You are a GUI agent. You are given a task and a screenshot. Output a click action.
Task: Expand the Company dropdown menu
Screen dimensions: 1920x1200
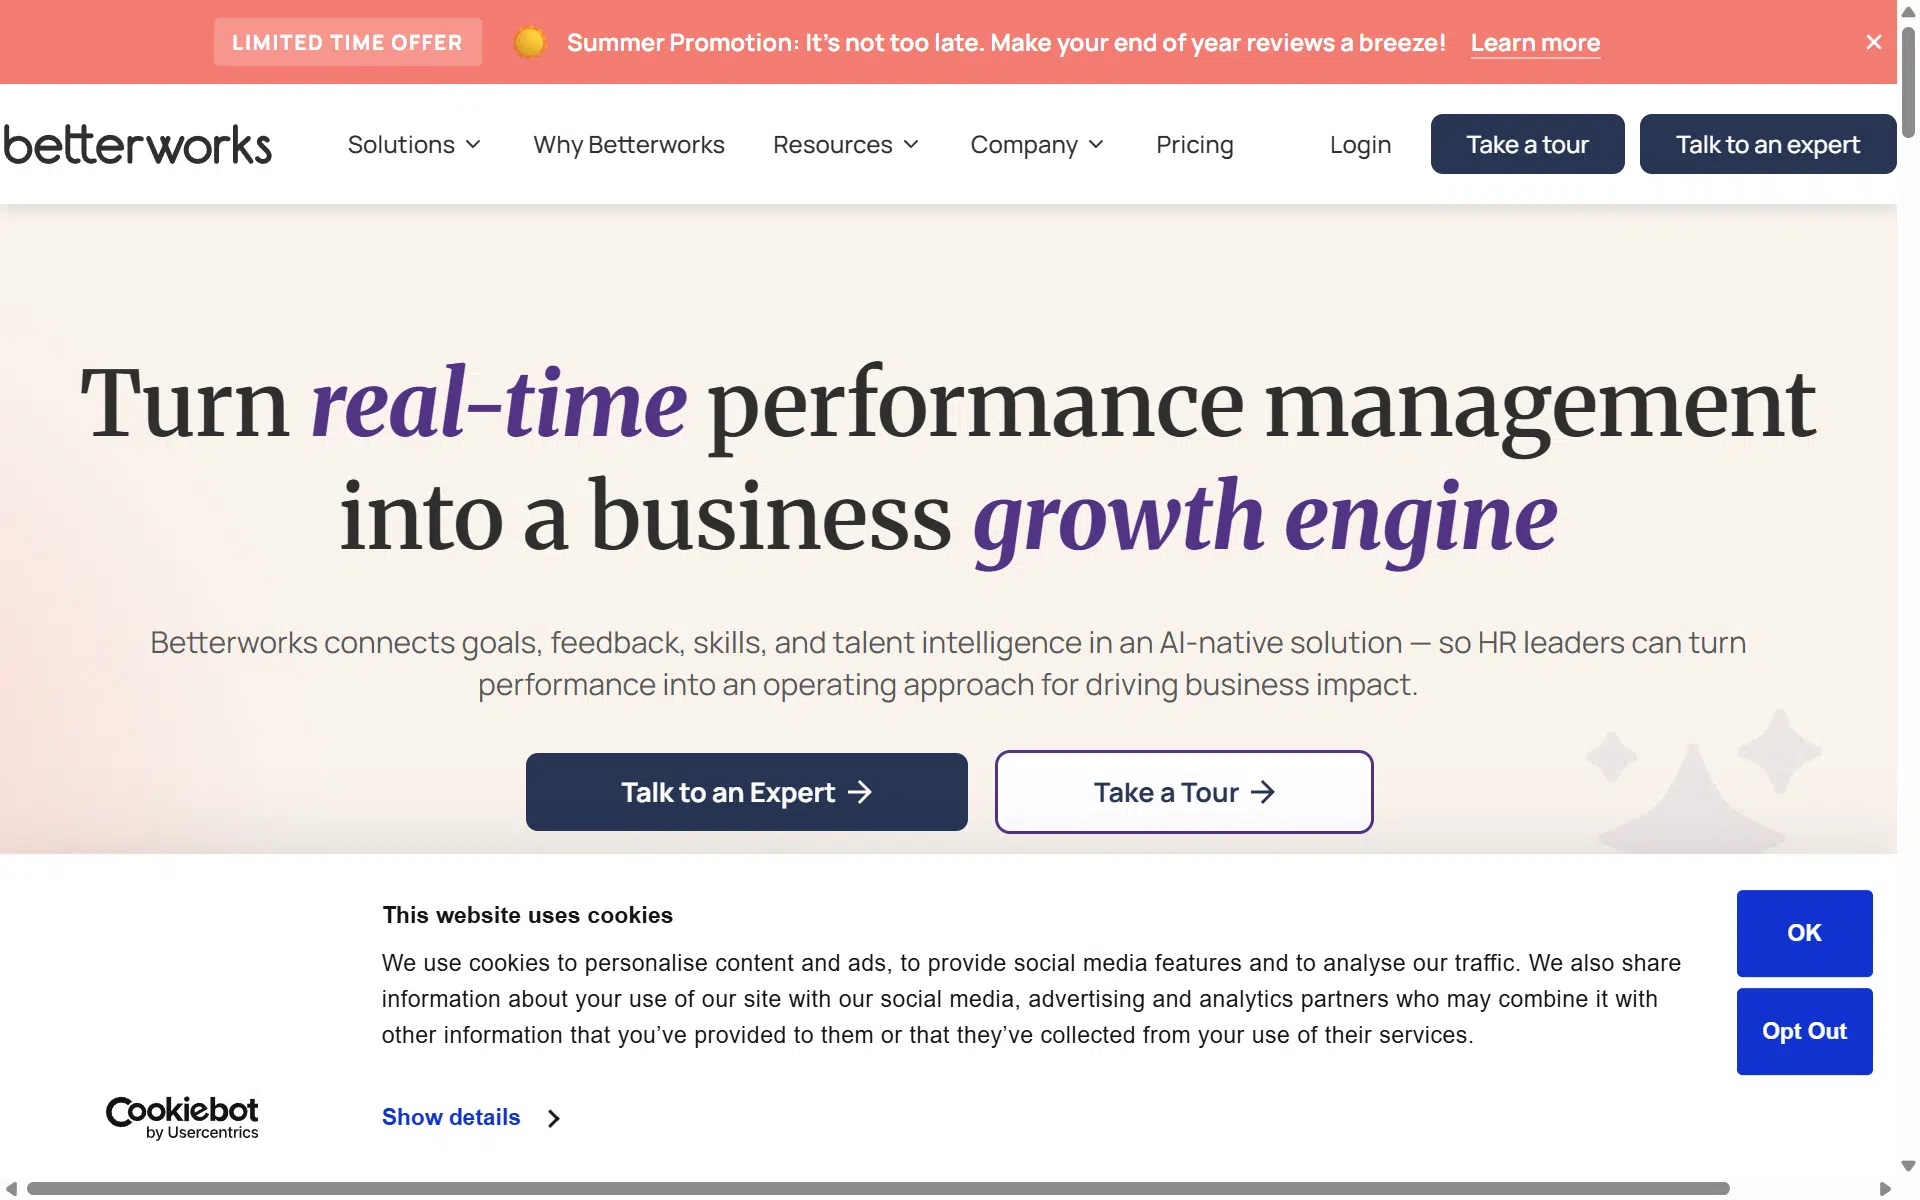(1037, 145)
